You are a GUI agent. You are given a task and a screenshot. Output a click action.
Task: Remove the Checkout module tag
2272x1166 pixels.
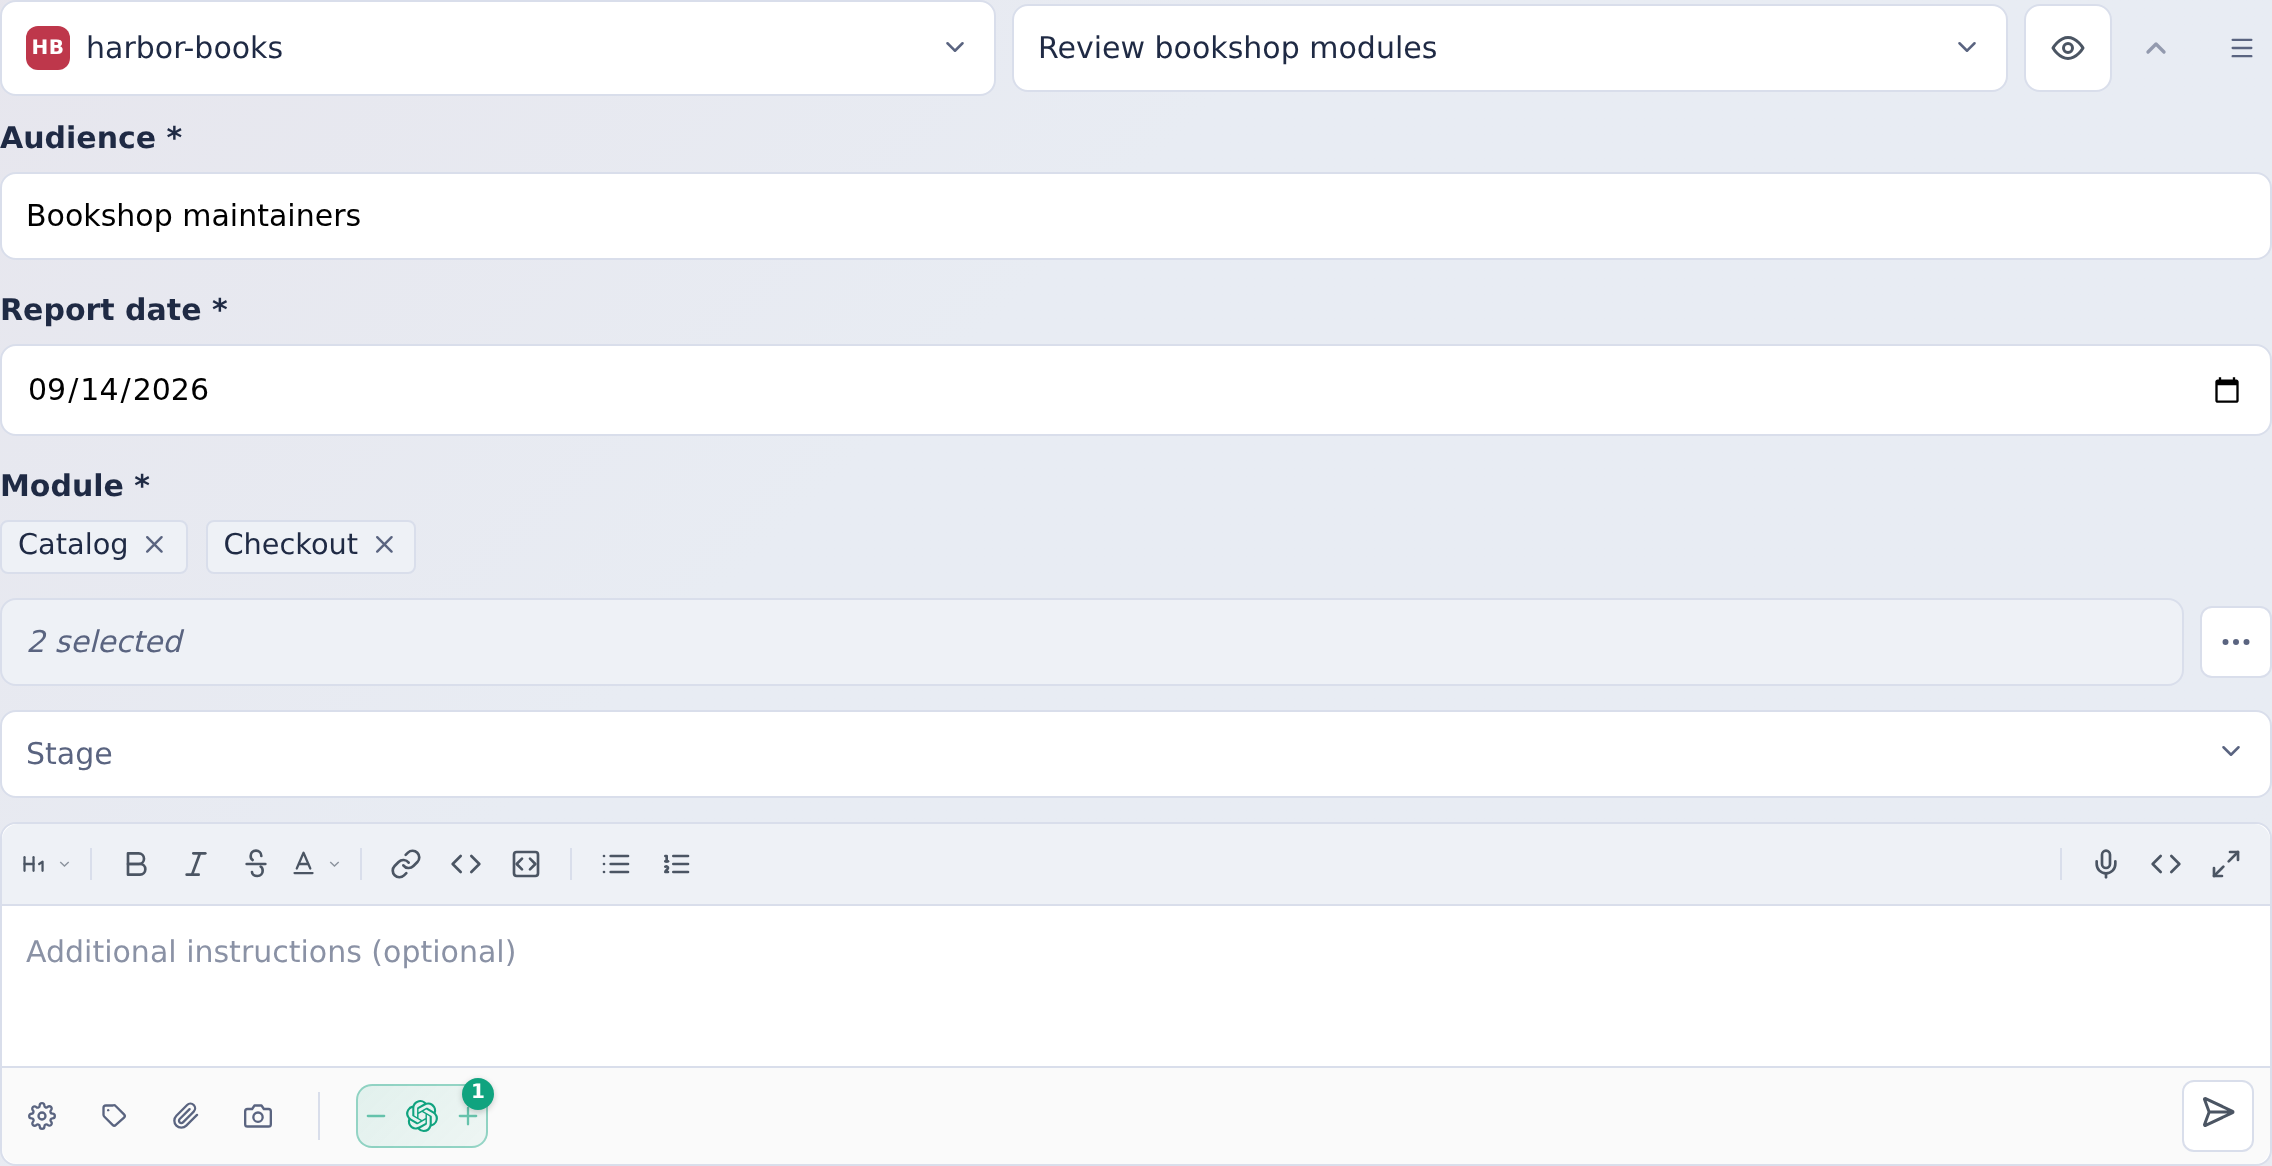coord(384,545)
